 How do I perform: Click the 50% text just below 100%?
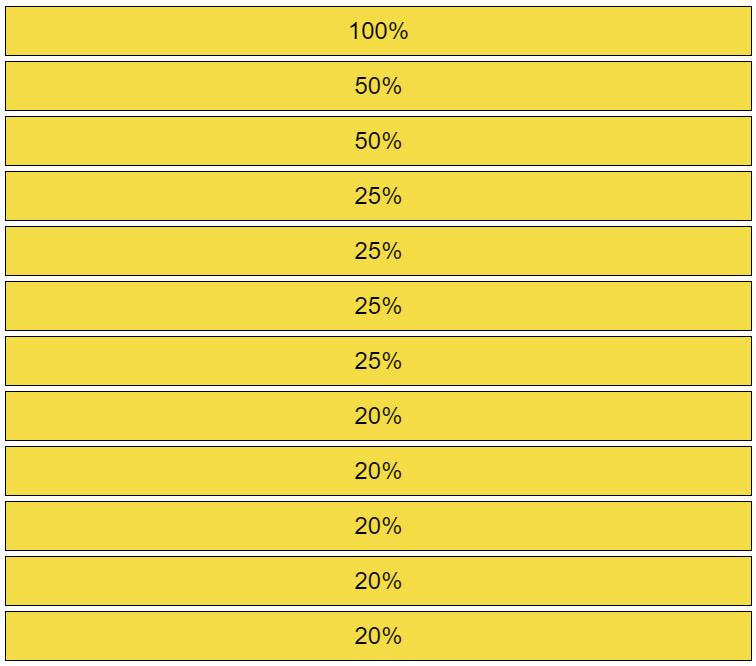[x=378, y=86]
